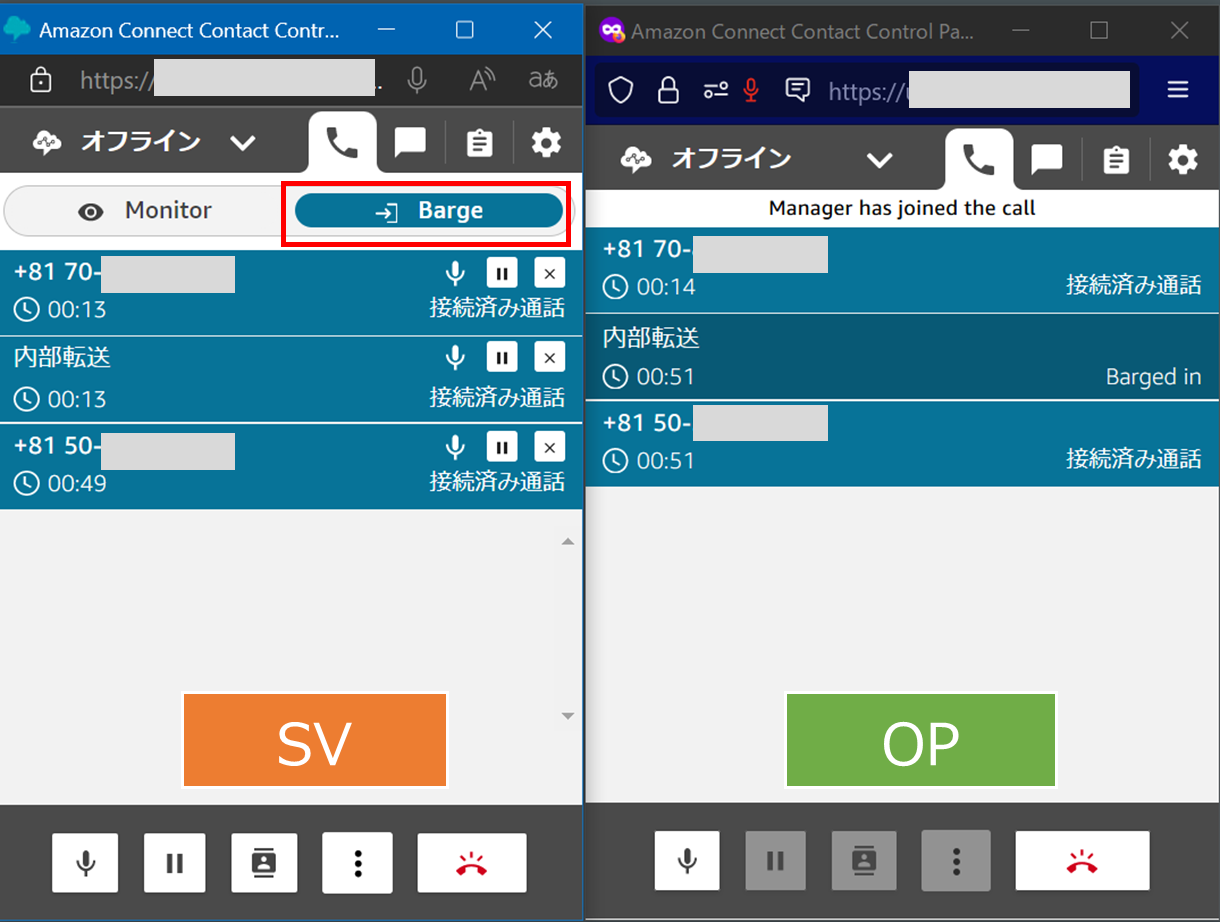Screen dimensions: 1220x922
Task: Open settings gear in SV window
Action: 546,142
